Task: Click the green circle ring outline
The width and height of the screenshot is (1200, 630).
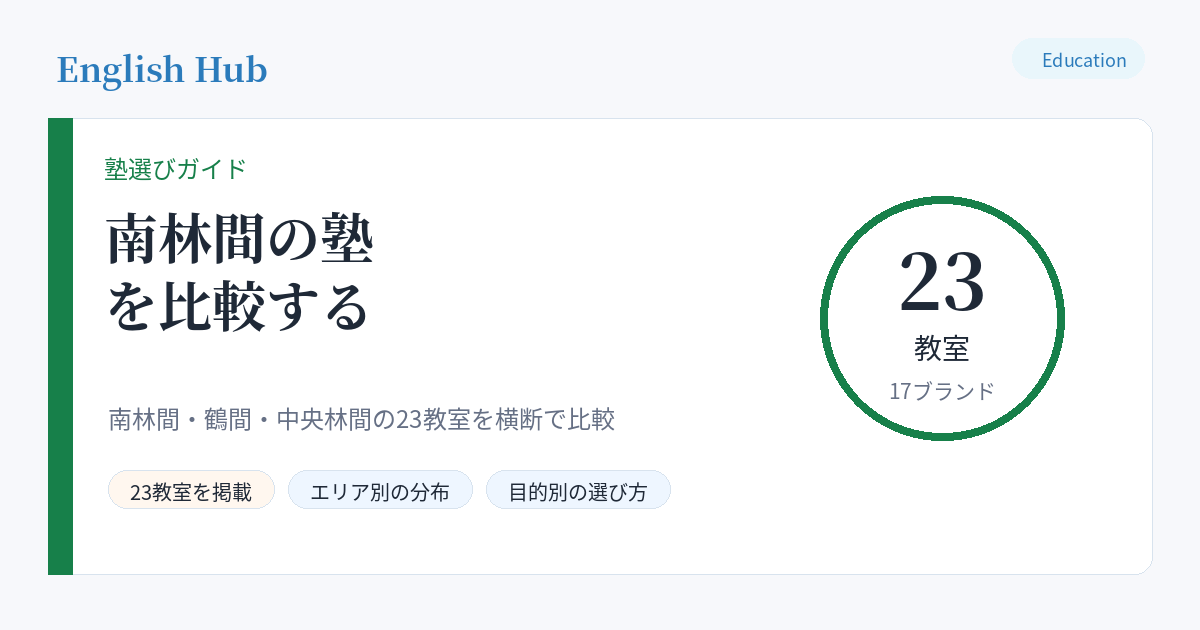Action: [x=942, y=199]
